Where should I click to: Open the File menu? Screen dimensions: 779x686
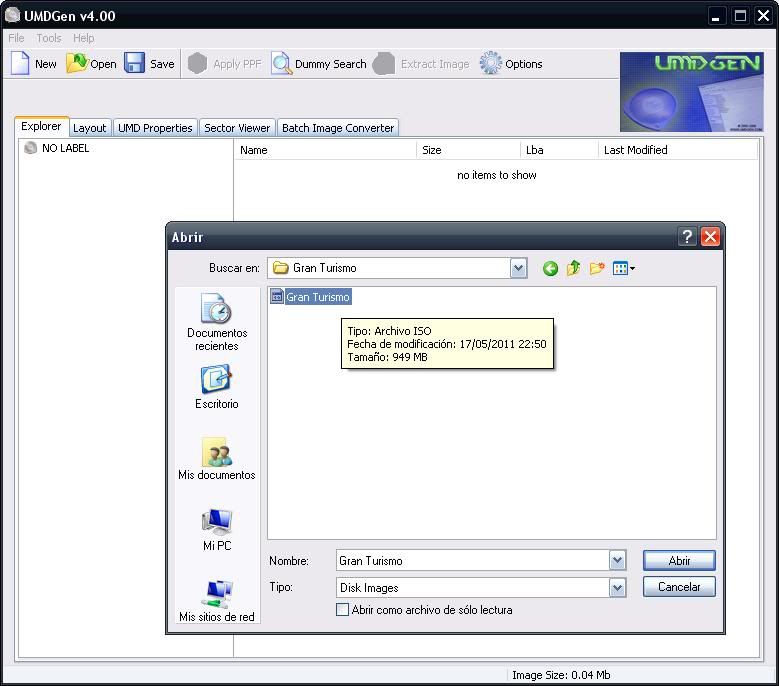pos(16,38)
